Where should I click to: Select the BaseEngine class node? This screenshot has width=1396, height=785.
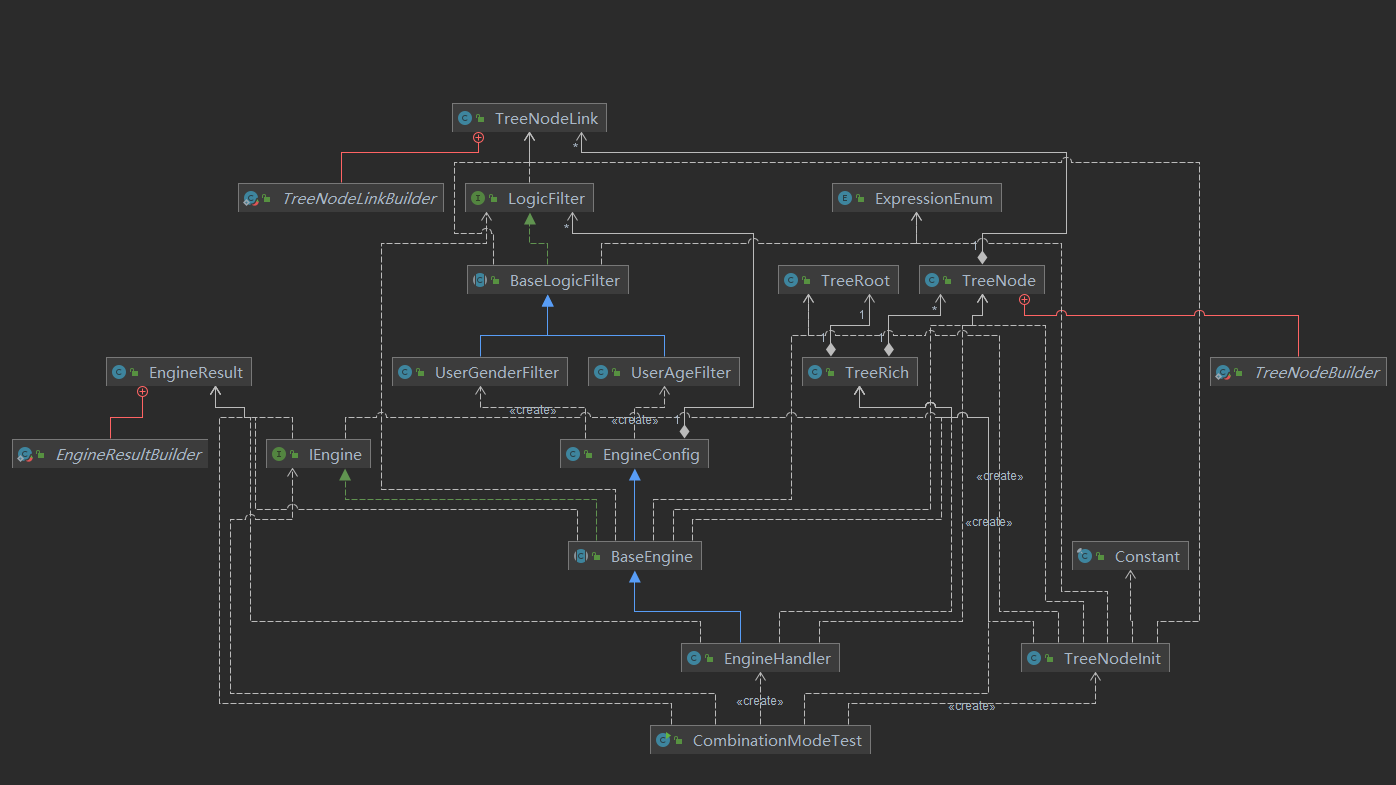coord(635,556)
